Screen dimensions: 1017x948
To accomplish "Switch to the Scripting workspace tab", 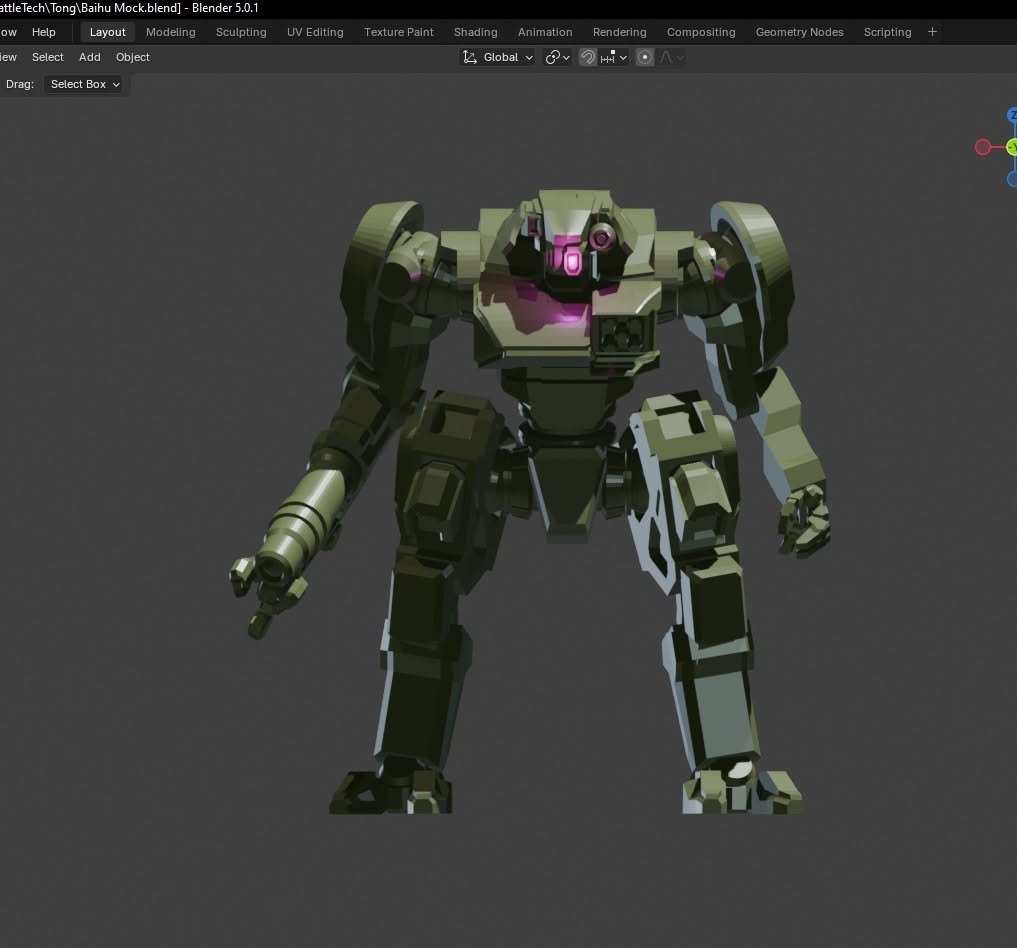I will pos(887,32).
